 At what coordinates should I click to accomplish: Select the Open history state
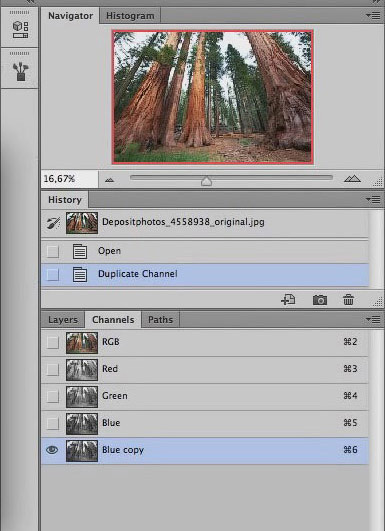(x=205, y=252)
